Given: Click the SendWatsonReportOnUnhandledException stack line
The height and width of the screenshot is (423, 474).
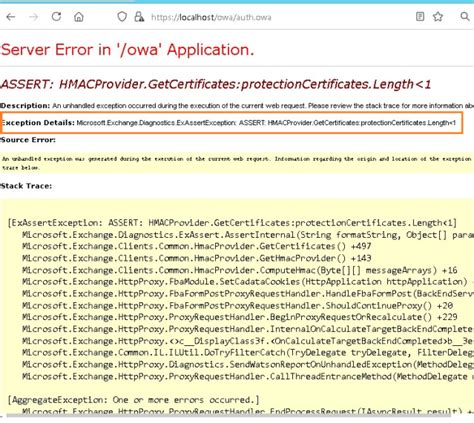Looking at the screenshot, I should pos(248,365).
